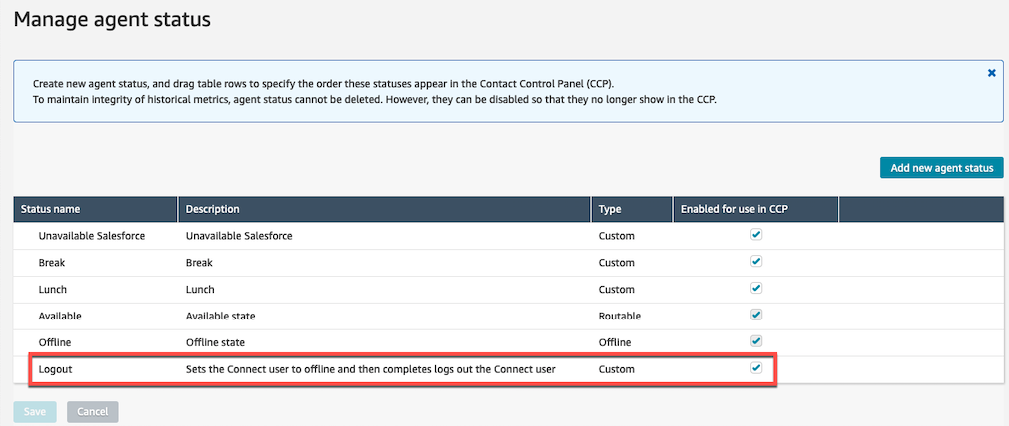Disable the Logout status checkbox

(x=756, y=368)
